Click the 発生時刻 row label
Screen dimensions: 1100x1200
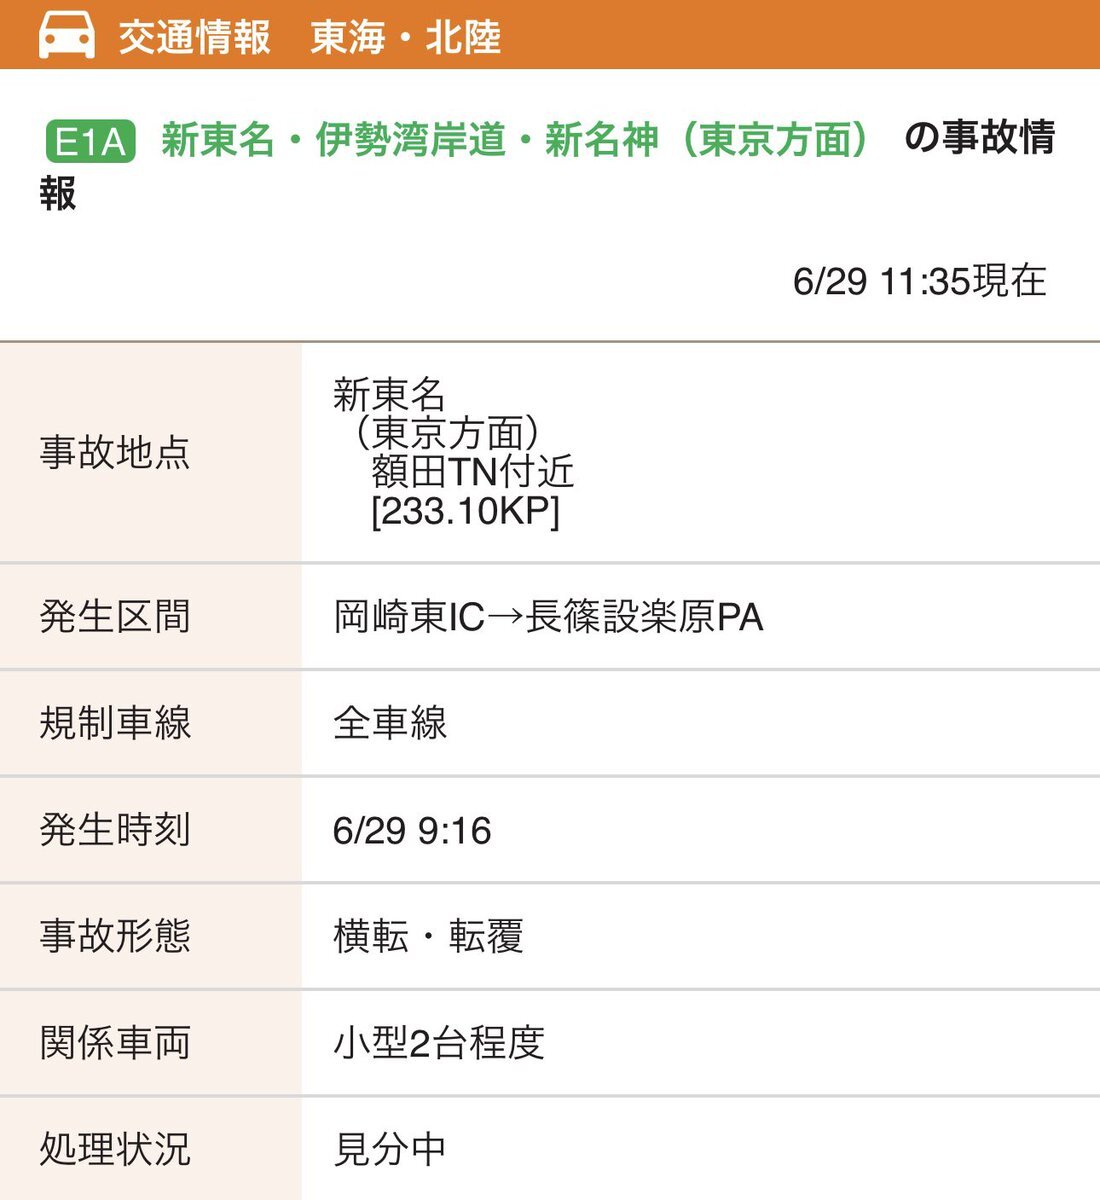(115, 829)
